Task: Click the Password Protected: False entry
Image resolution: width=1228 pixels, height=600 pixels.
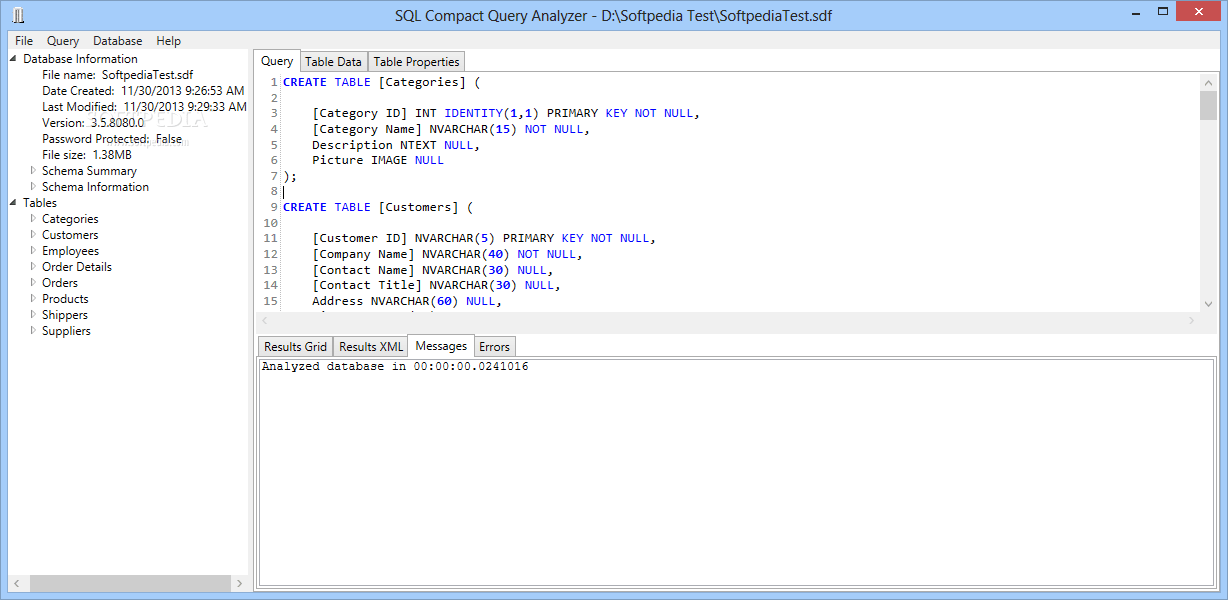Action: (112, 139)
